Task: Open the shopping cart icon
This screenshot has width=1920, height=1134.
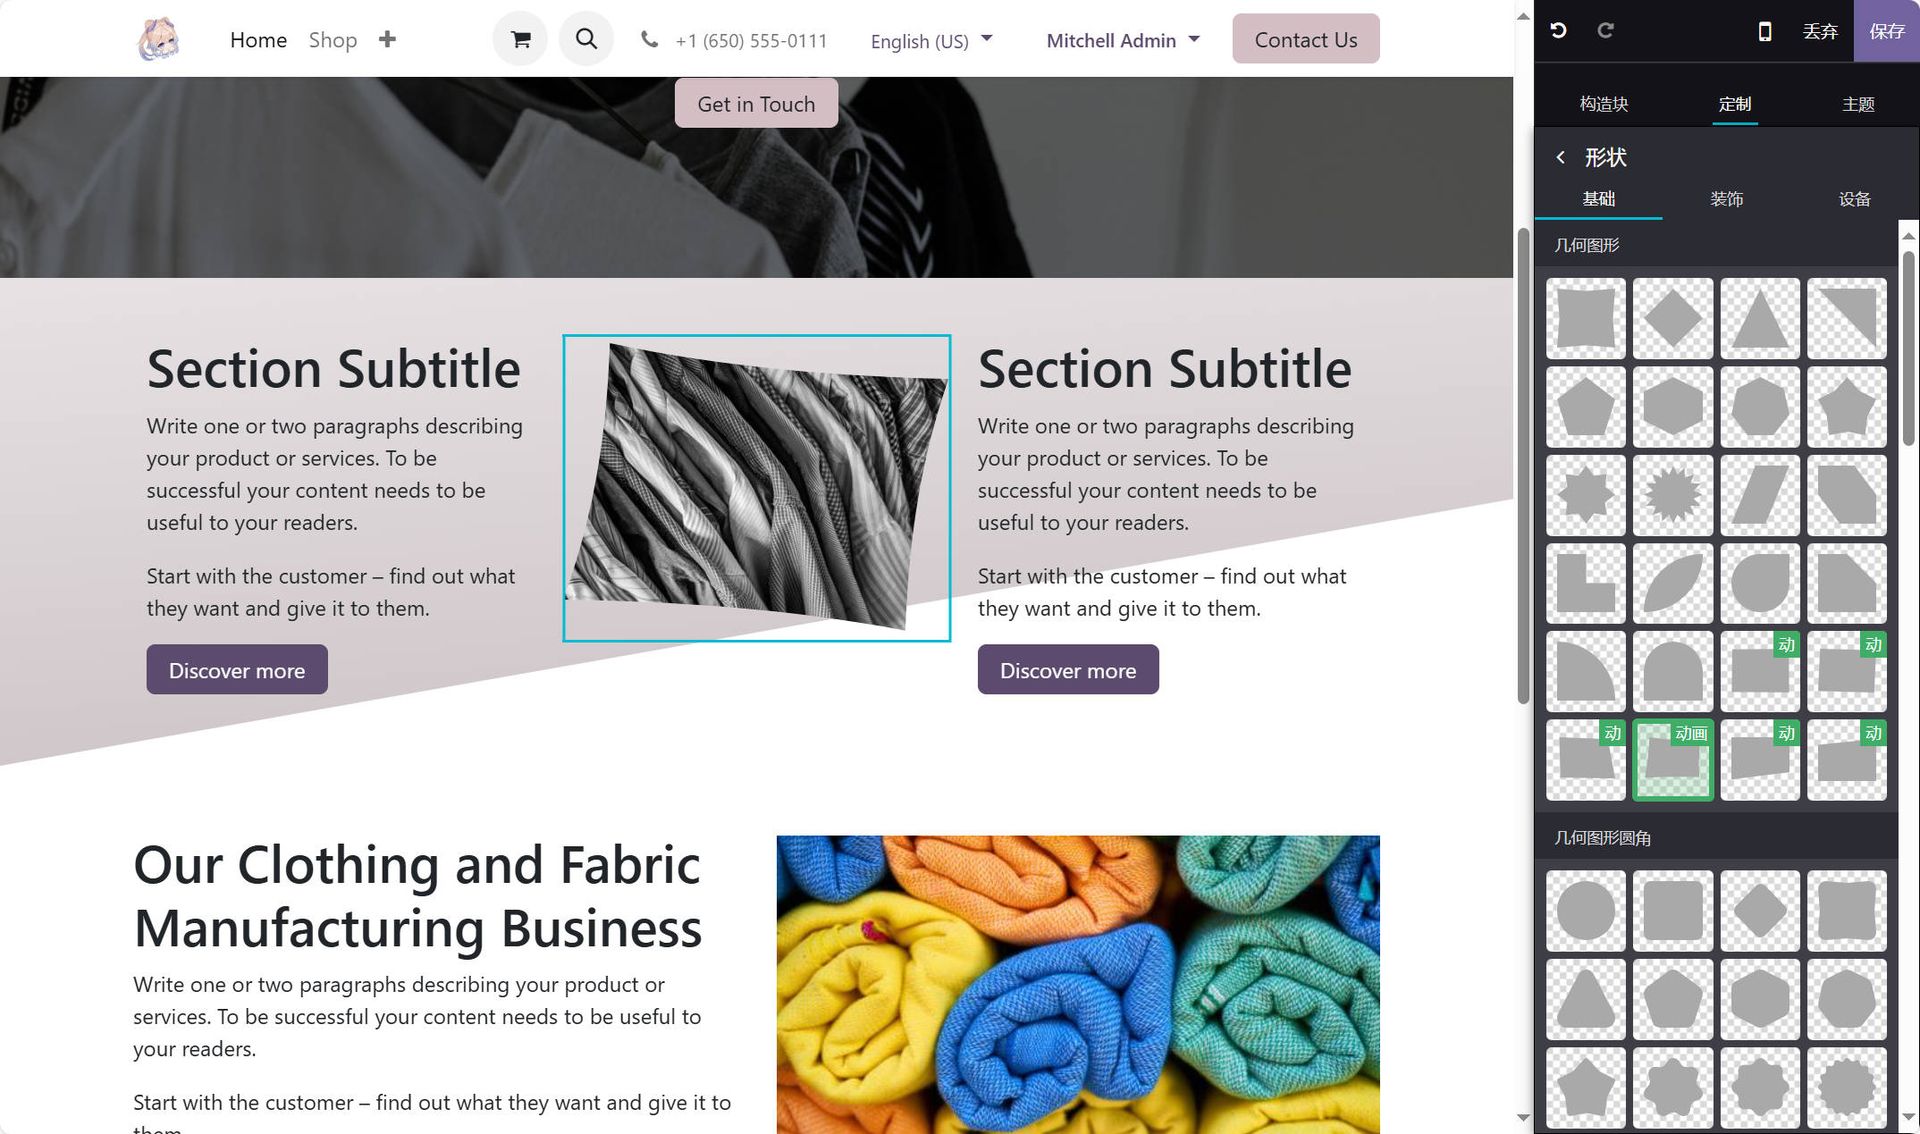Action: pos(520,39)
